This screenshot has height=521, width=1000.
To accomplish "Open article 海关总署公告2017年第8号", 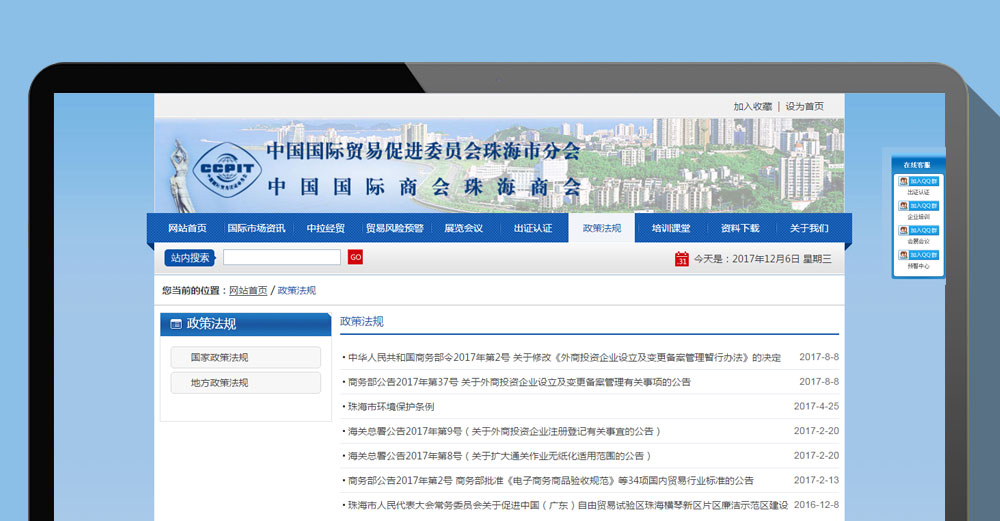I will point(499,456).
